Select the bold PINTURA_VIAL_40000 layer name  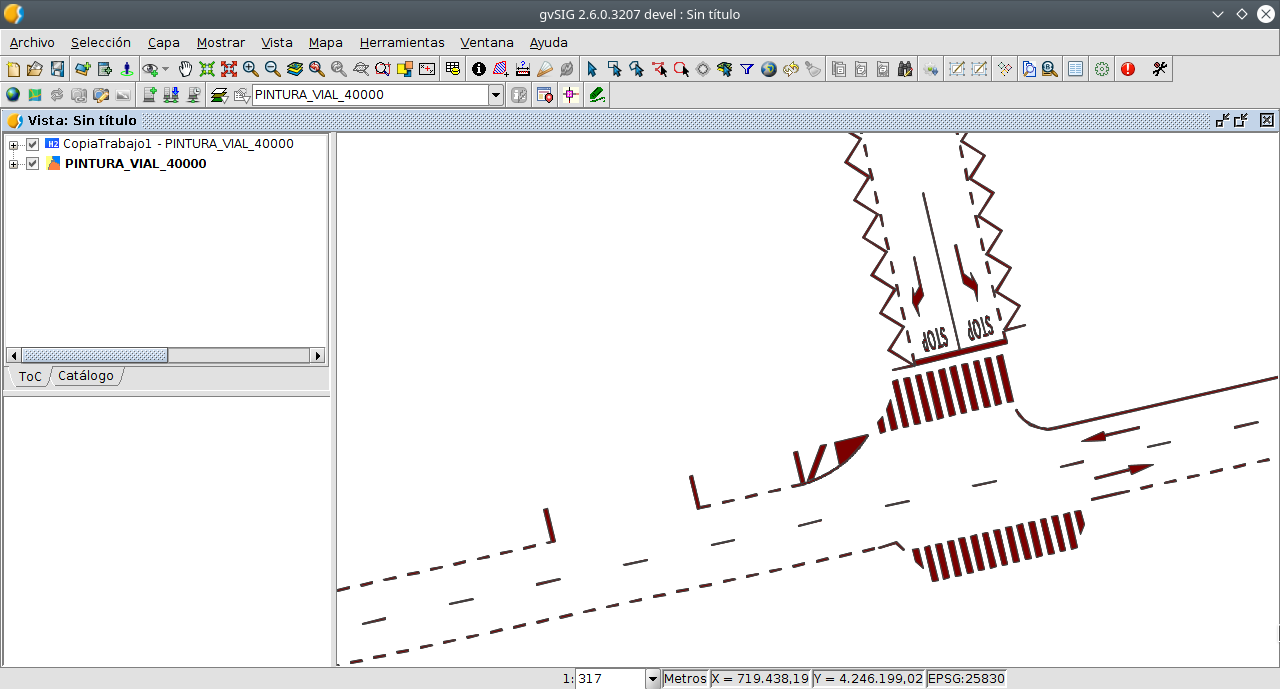136,164
